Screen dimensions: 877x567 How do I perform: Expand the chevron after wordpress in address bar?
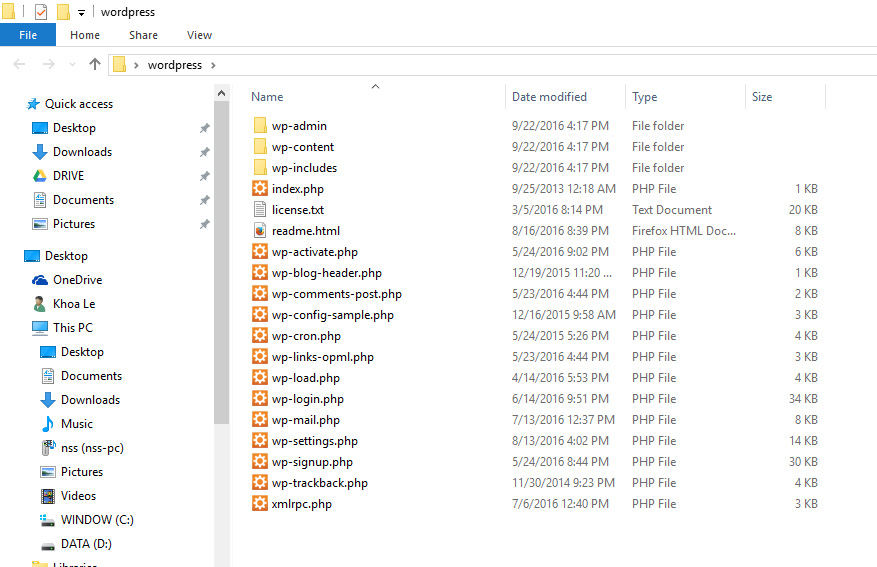click(x=212, y=65)
